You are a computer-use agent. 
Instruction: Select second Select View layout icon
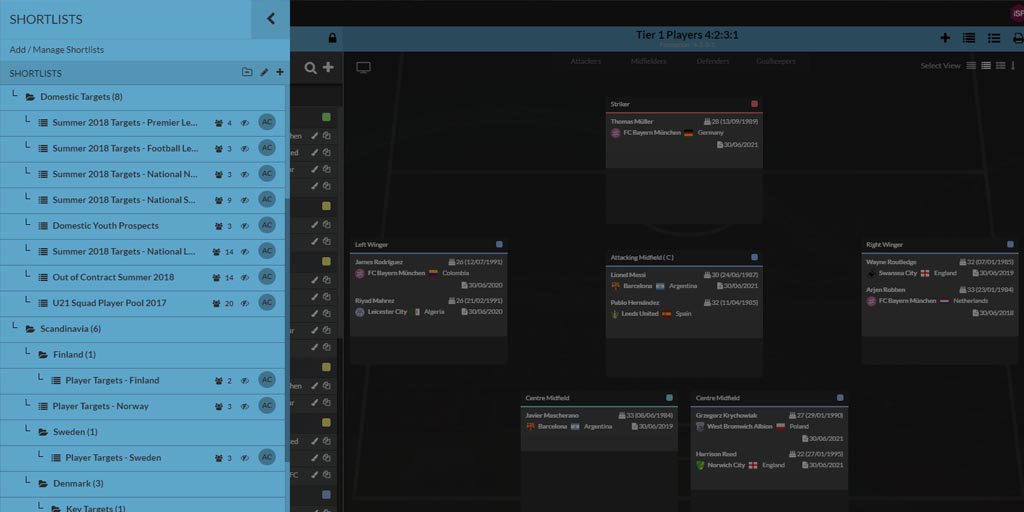(x=986, y=65)
